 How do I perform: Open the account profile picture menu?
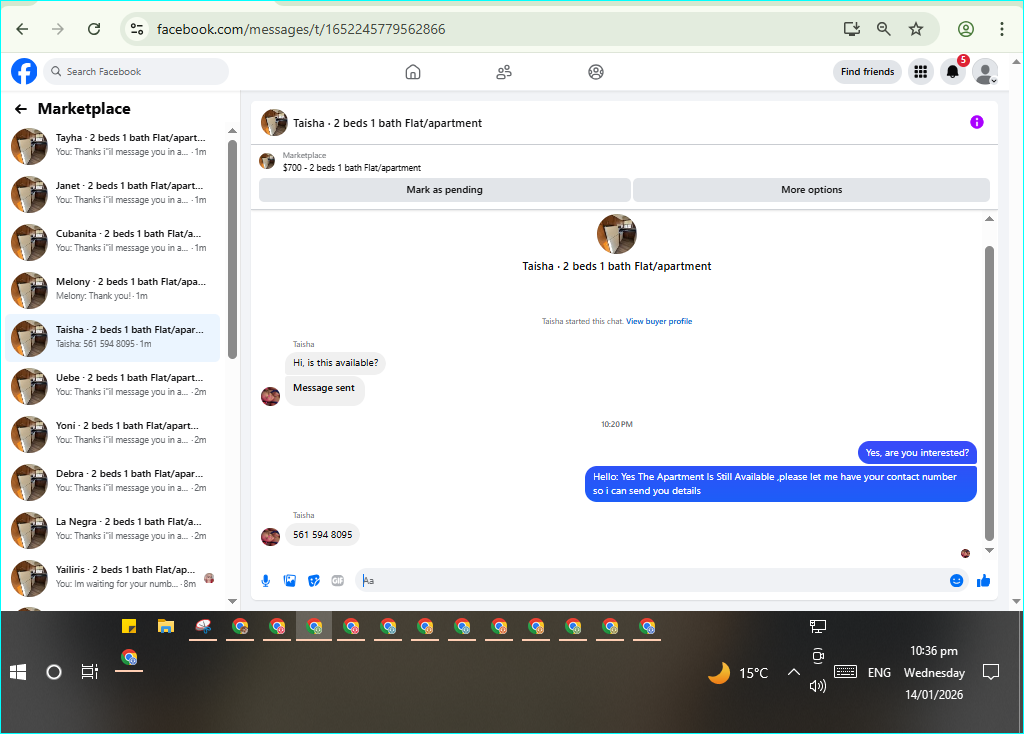pyautogui.click(x=985, y=72)
